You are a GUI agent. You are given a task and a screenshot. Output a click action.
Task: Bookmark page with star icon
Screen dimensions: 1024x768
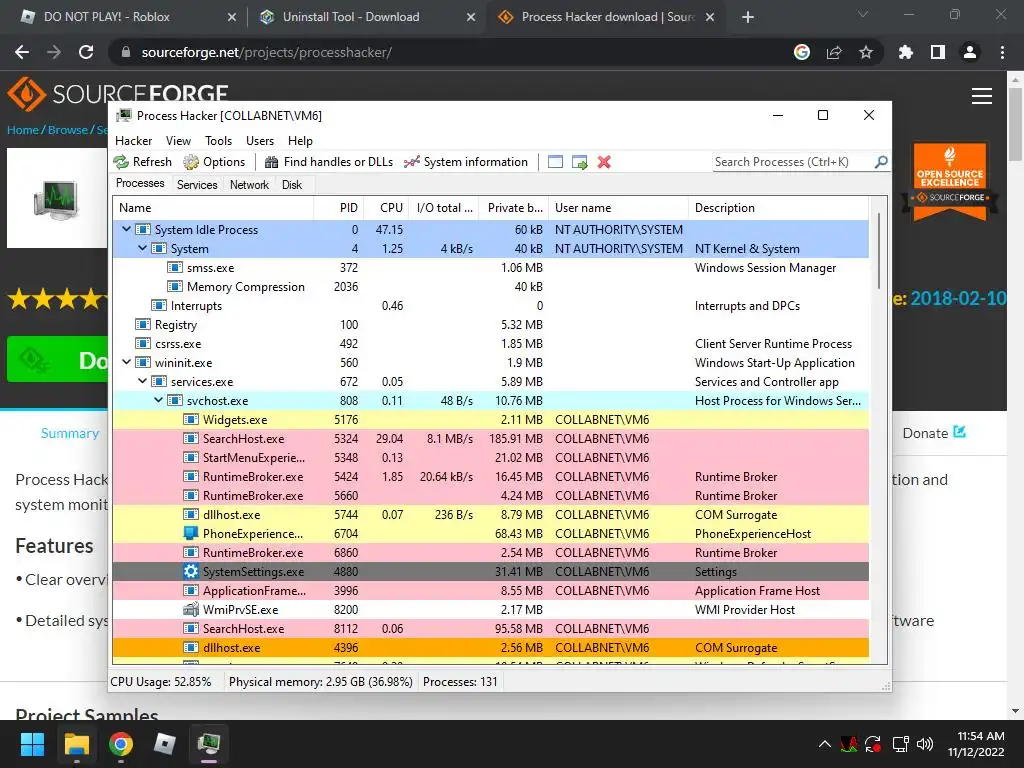pyautogui.click(x=866, y=52)
